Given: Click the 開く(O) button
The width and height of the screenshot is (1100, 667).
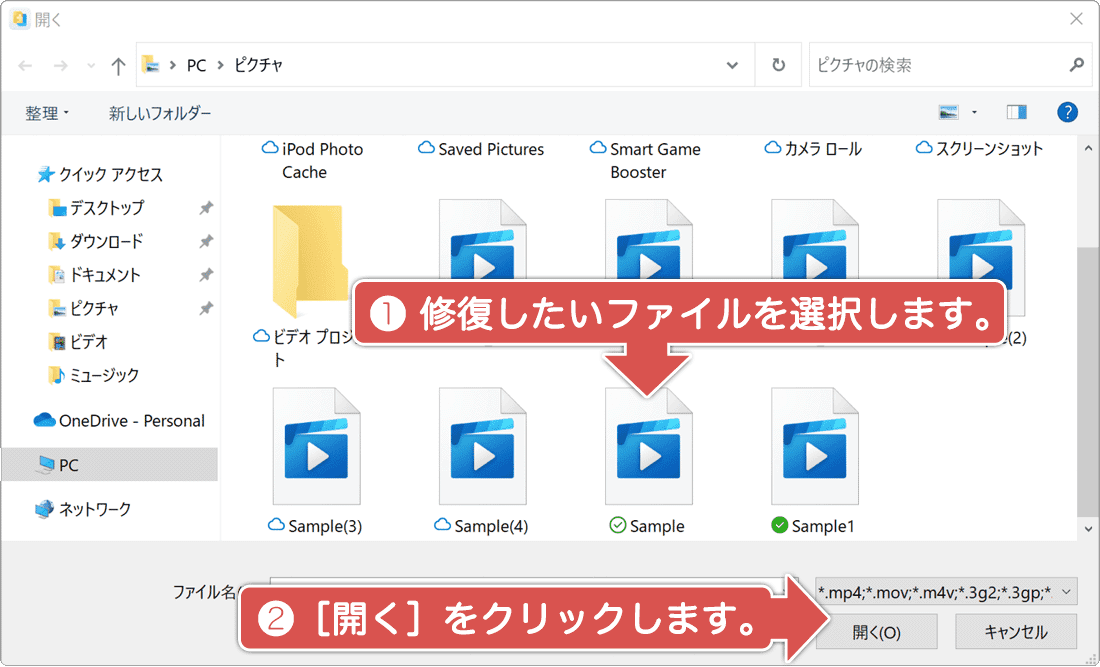Looking at the screenshot, I should tap(876, 631).
